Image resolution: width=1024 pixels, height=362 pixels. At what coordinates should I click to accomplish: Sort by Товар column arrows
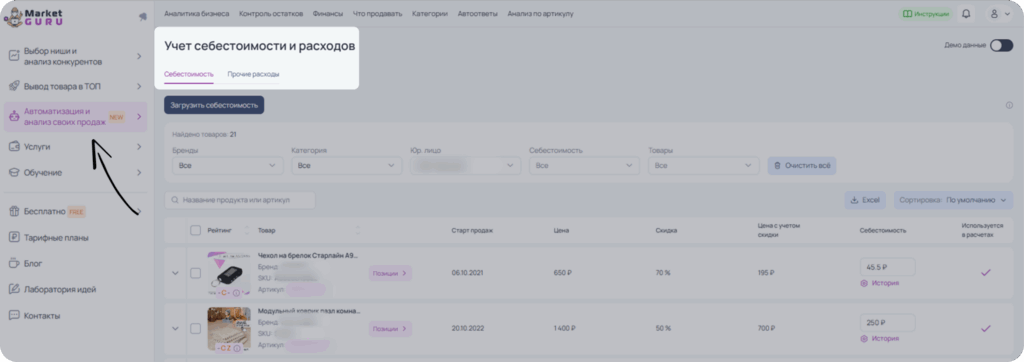point(358,230)
